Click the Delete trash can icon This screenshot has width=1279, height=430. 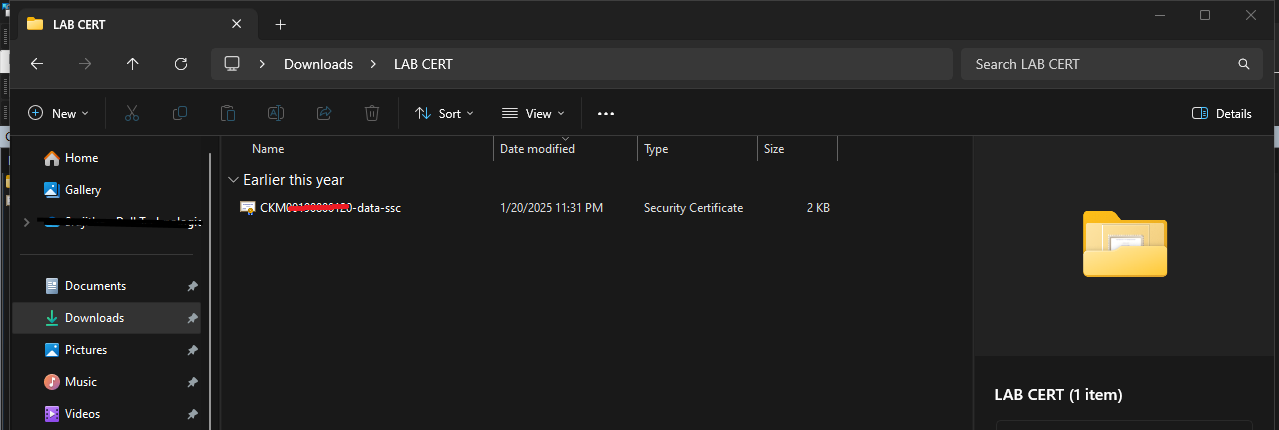coord(372,114)
